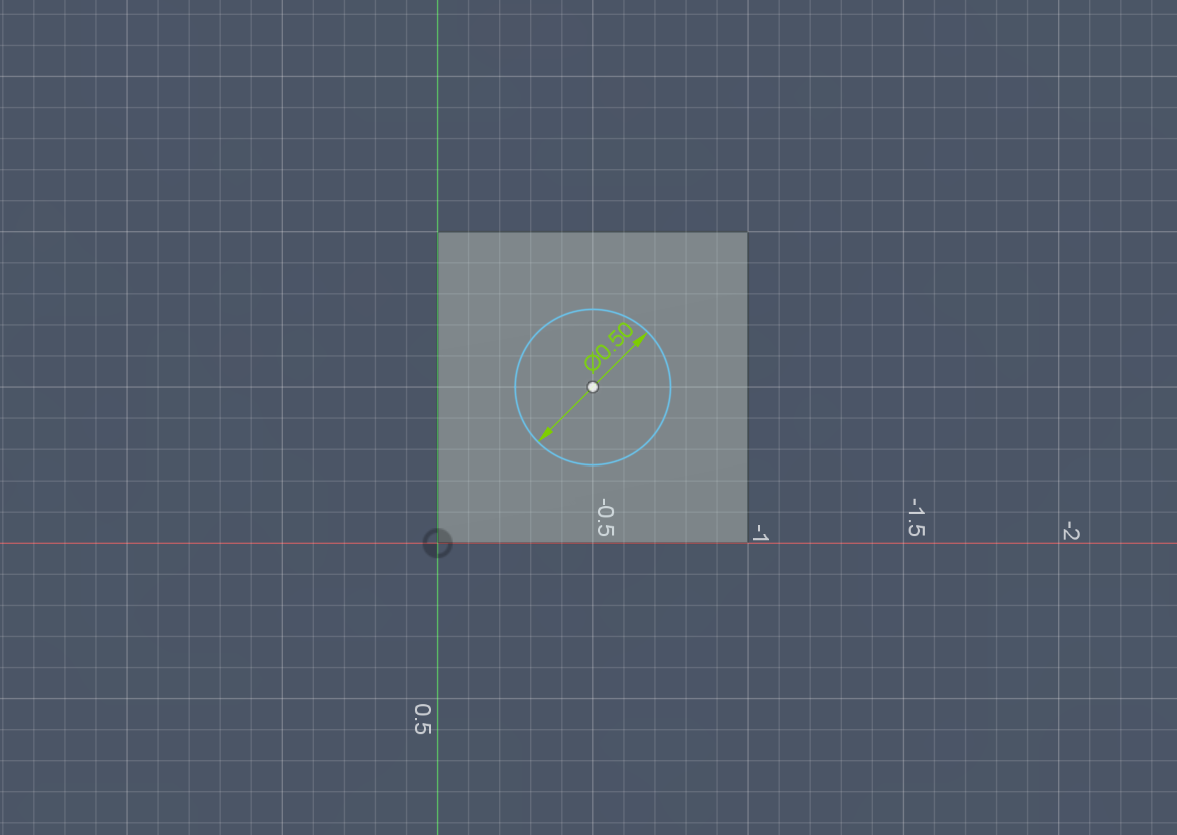The height and width of the screenshot is (835, 1177).
Task: Click the -1.5 axis label
Action: point(915,517)
